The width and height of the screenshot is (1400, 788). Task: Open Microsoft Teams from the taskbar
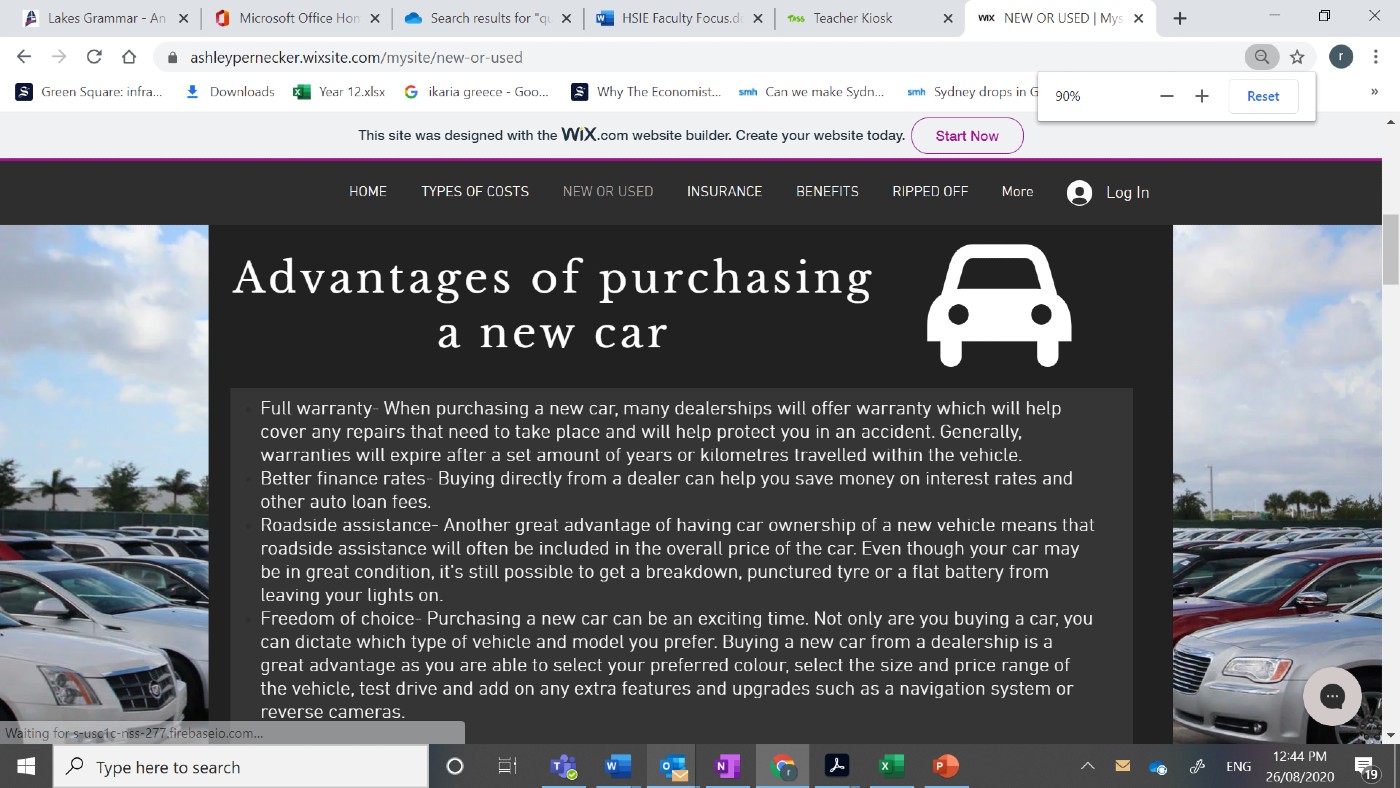pyautogui.click(x=563, y=767)
